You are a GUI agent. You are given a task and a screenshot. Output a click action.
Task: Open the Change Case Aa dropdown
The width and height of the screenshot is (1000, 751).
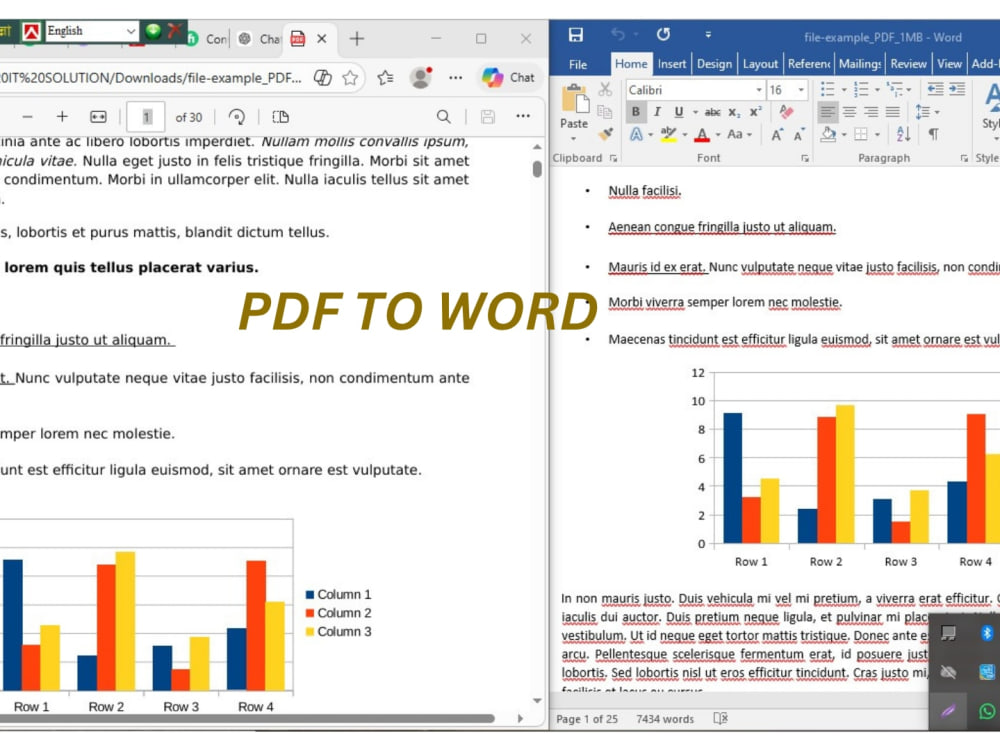(x=740, y=134)
